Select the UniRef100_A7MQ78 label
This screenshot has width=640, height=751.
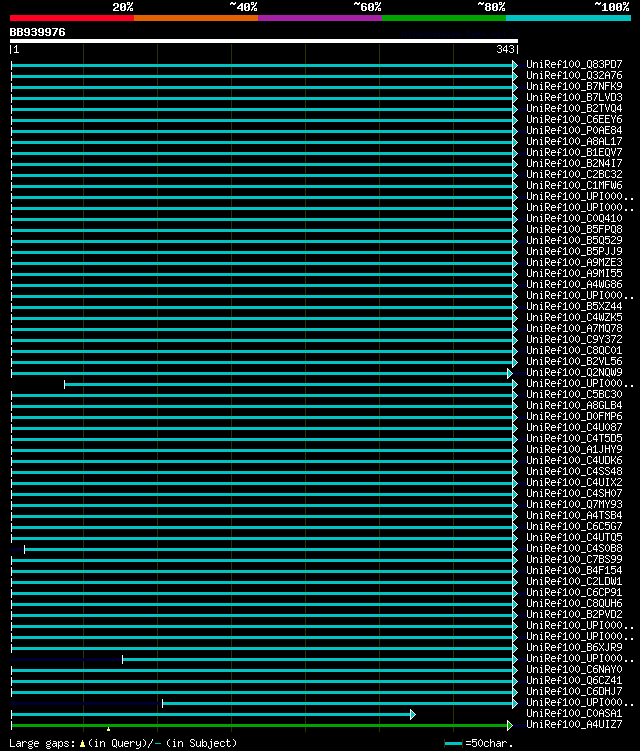click(x=574, y=329)
